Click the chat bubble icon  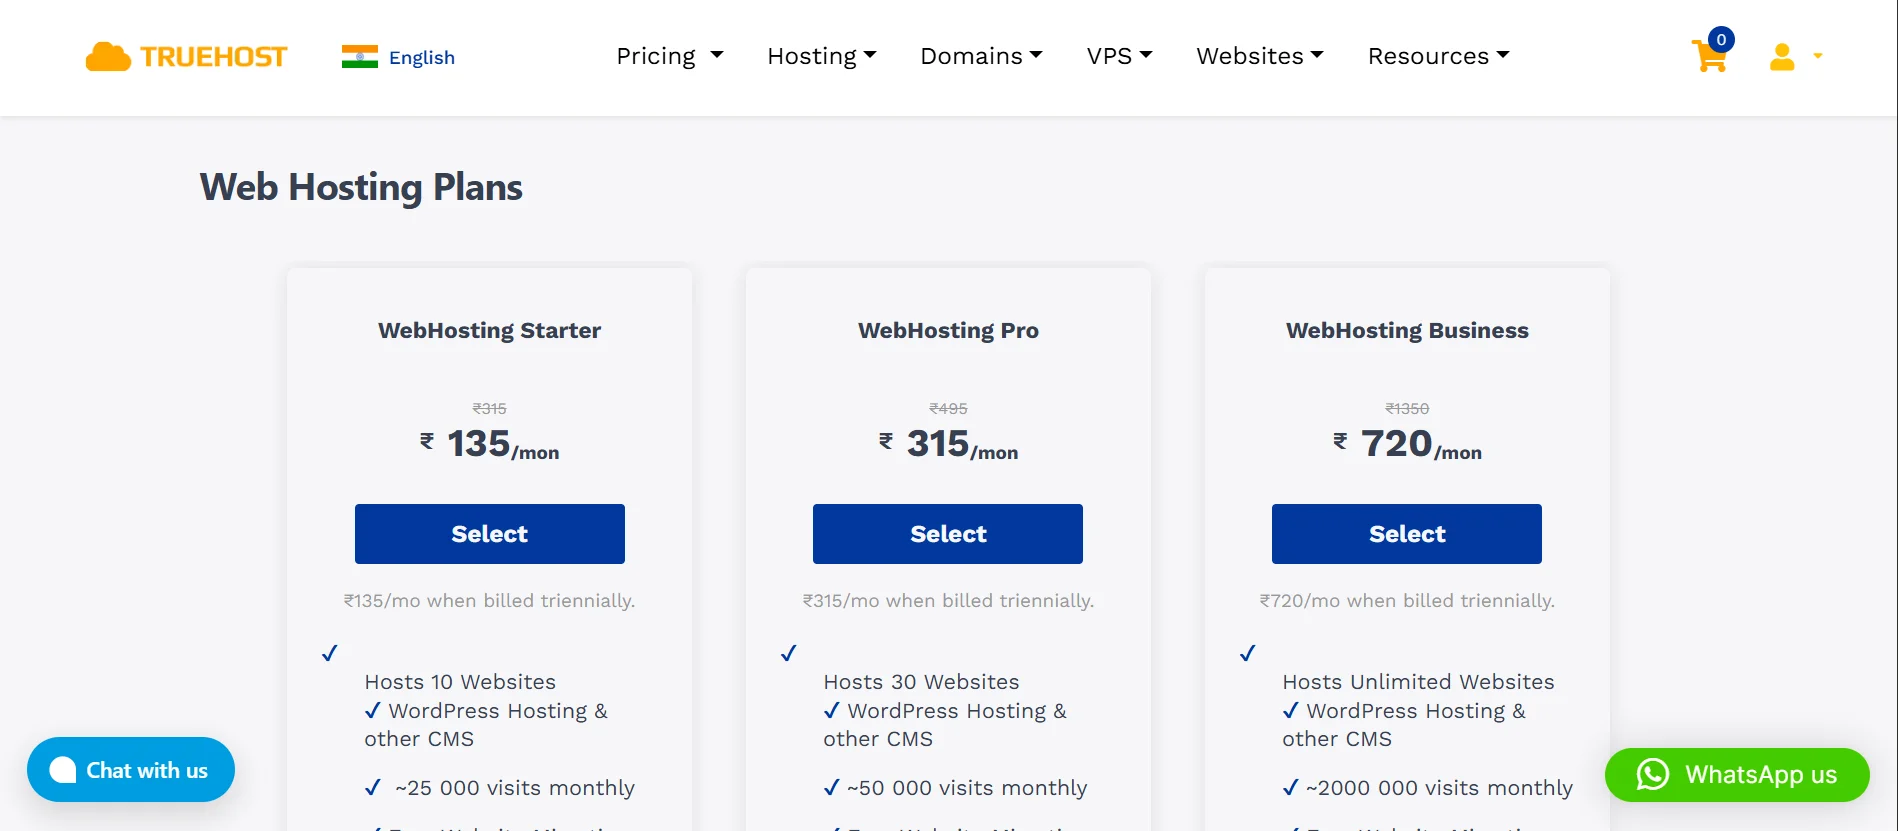(x=63, y=770)
